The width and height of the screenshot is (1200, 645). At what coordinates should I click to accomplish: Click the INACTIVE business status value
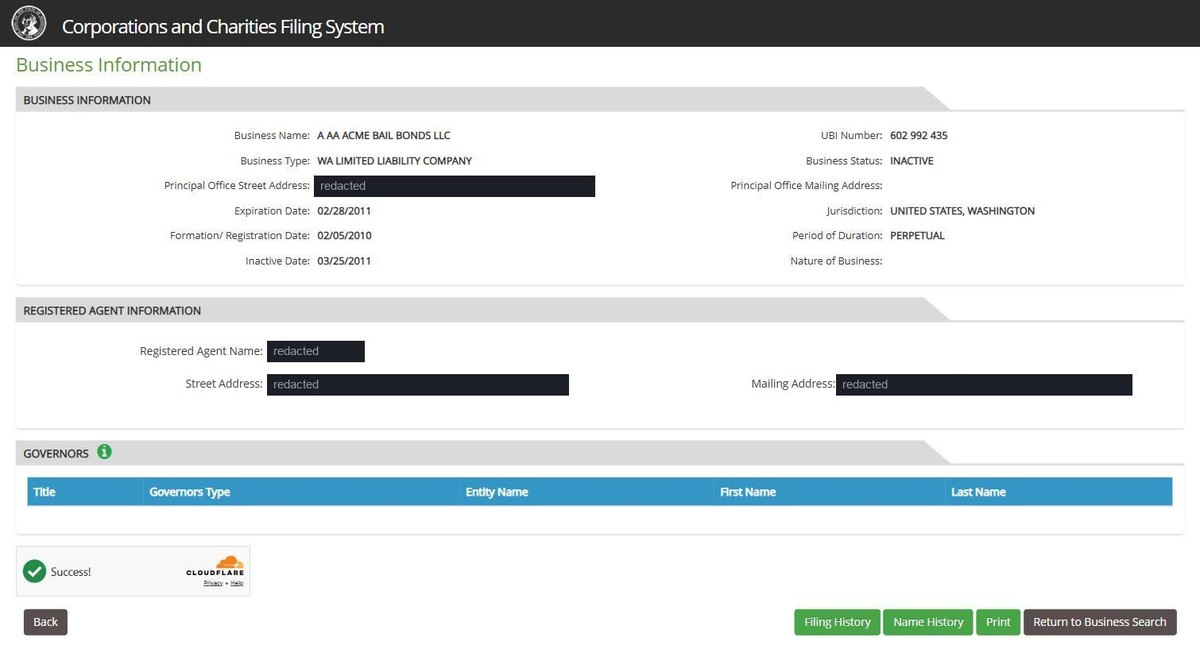(912, 160)
